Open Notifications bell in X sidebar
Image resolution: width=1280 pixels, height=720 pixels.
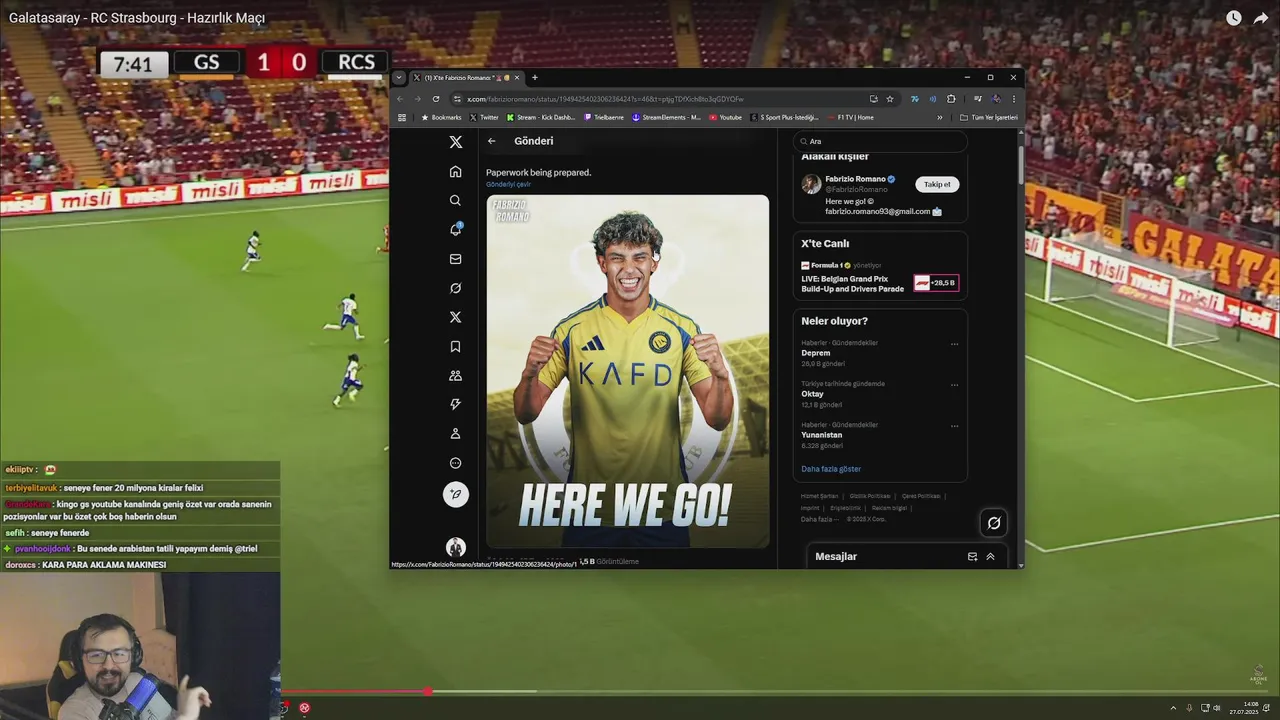(455, 229)
